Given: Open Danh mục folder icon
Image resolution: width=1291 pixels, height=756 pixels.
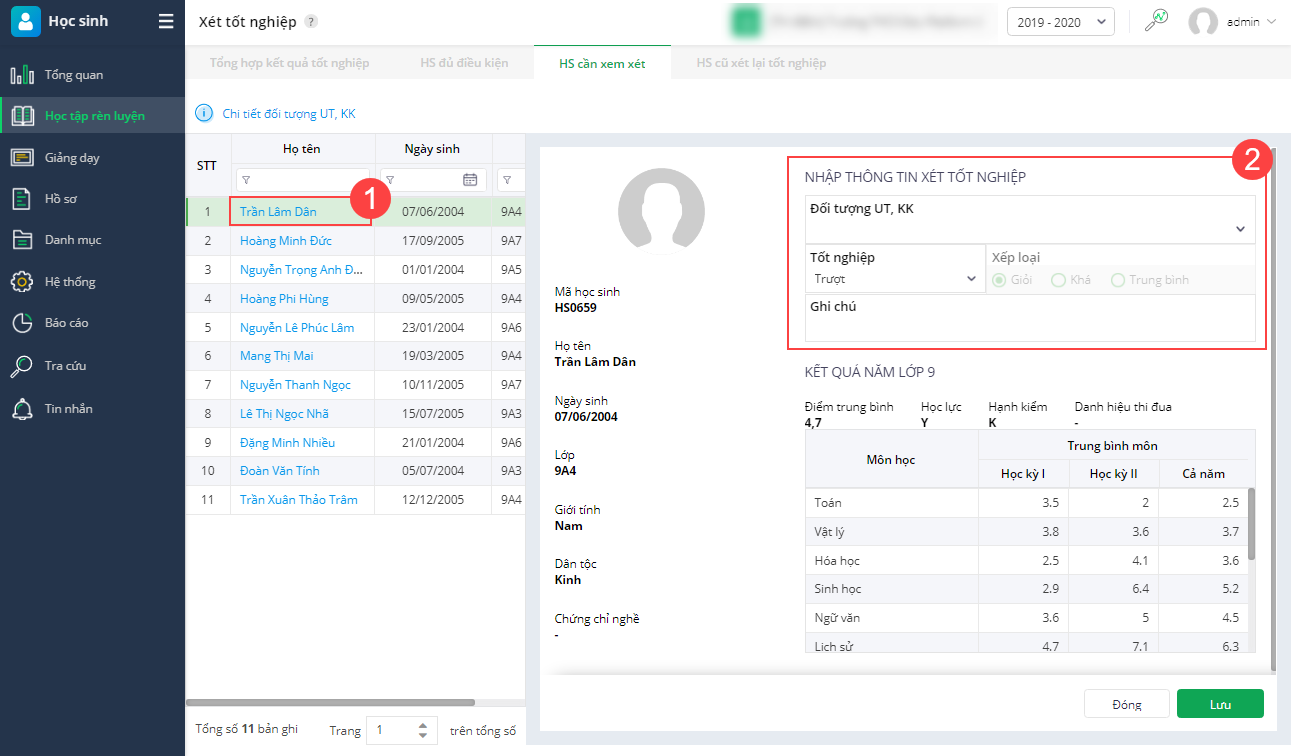Looking at the screenshot, I should pos(22,240).
